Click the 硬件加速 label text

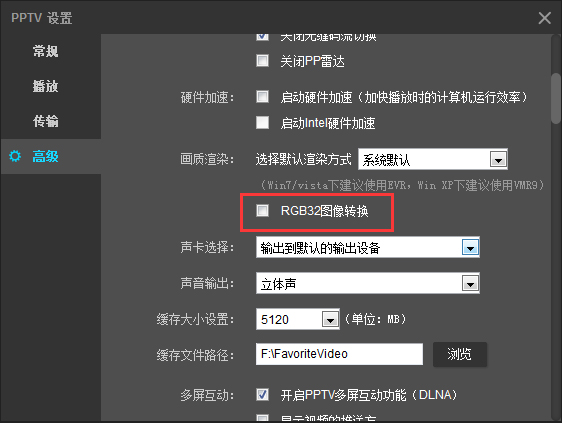coord(207,97)
